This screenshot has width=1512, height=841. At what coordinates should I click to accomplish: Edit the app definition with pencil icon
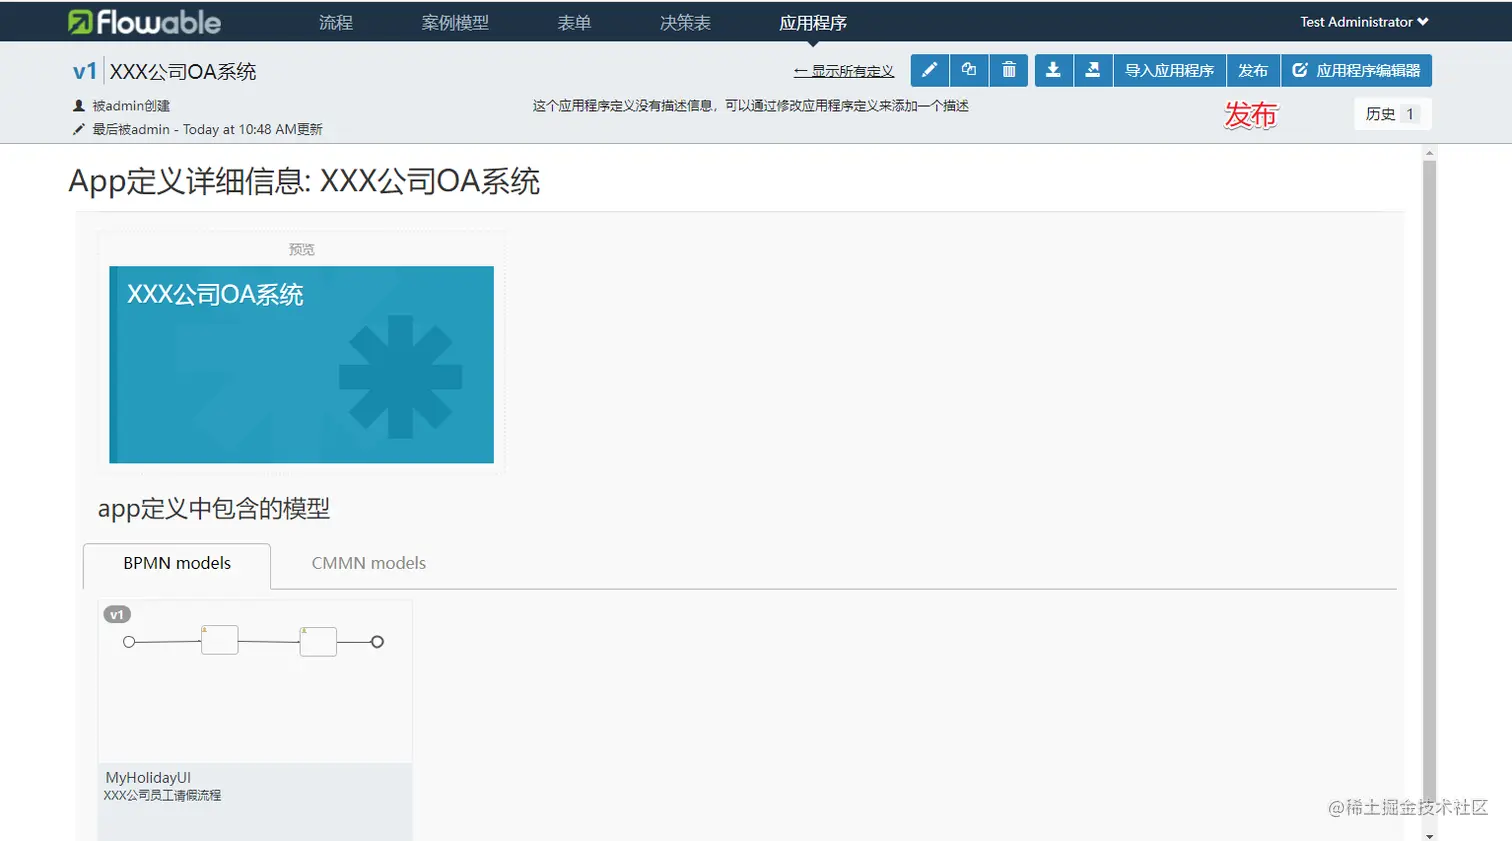[x=928, y=70]
